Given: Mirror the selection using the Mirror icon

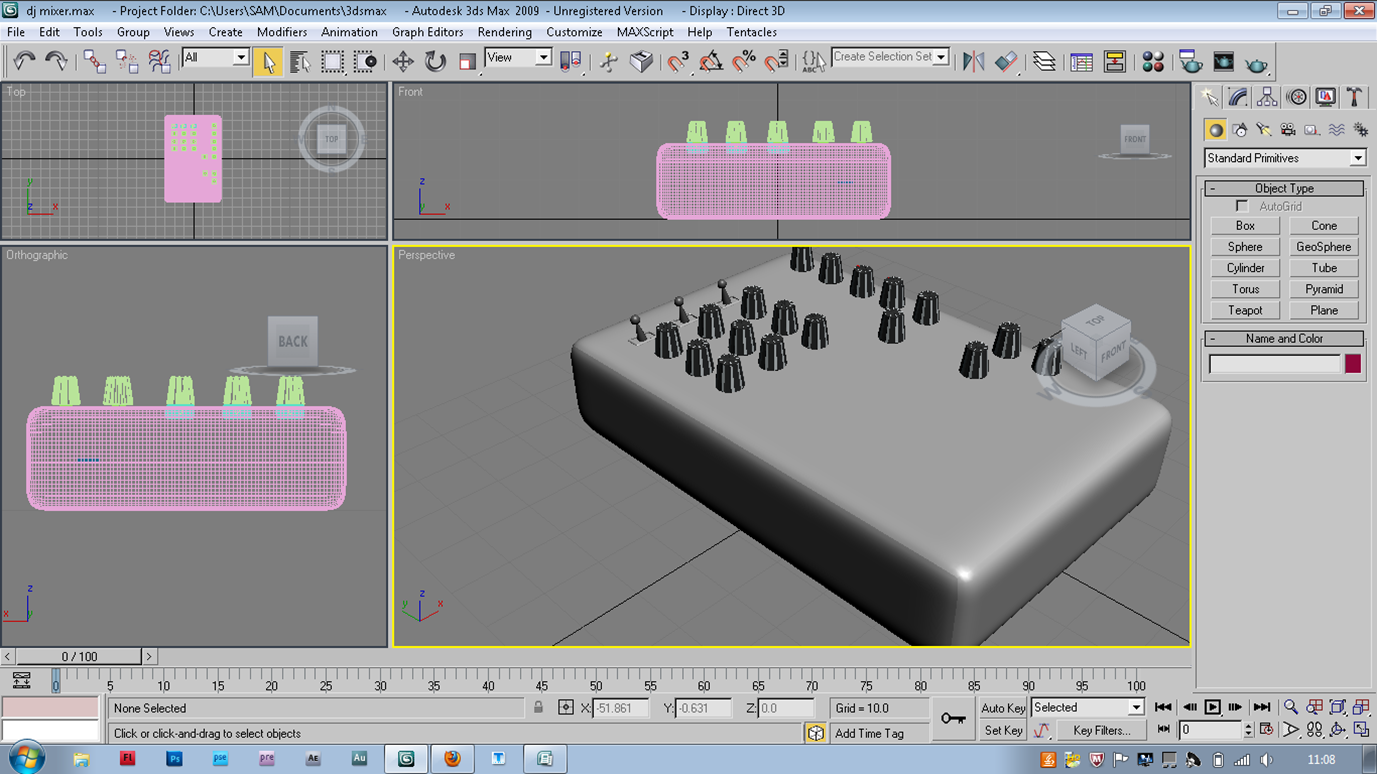Looking at the screenshot, I should click(x=974, y=61).
